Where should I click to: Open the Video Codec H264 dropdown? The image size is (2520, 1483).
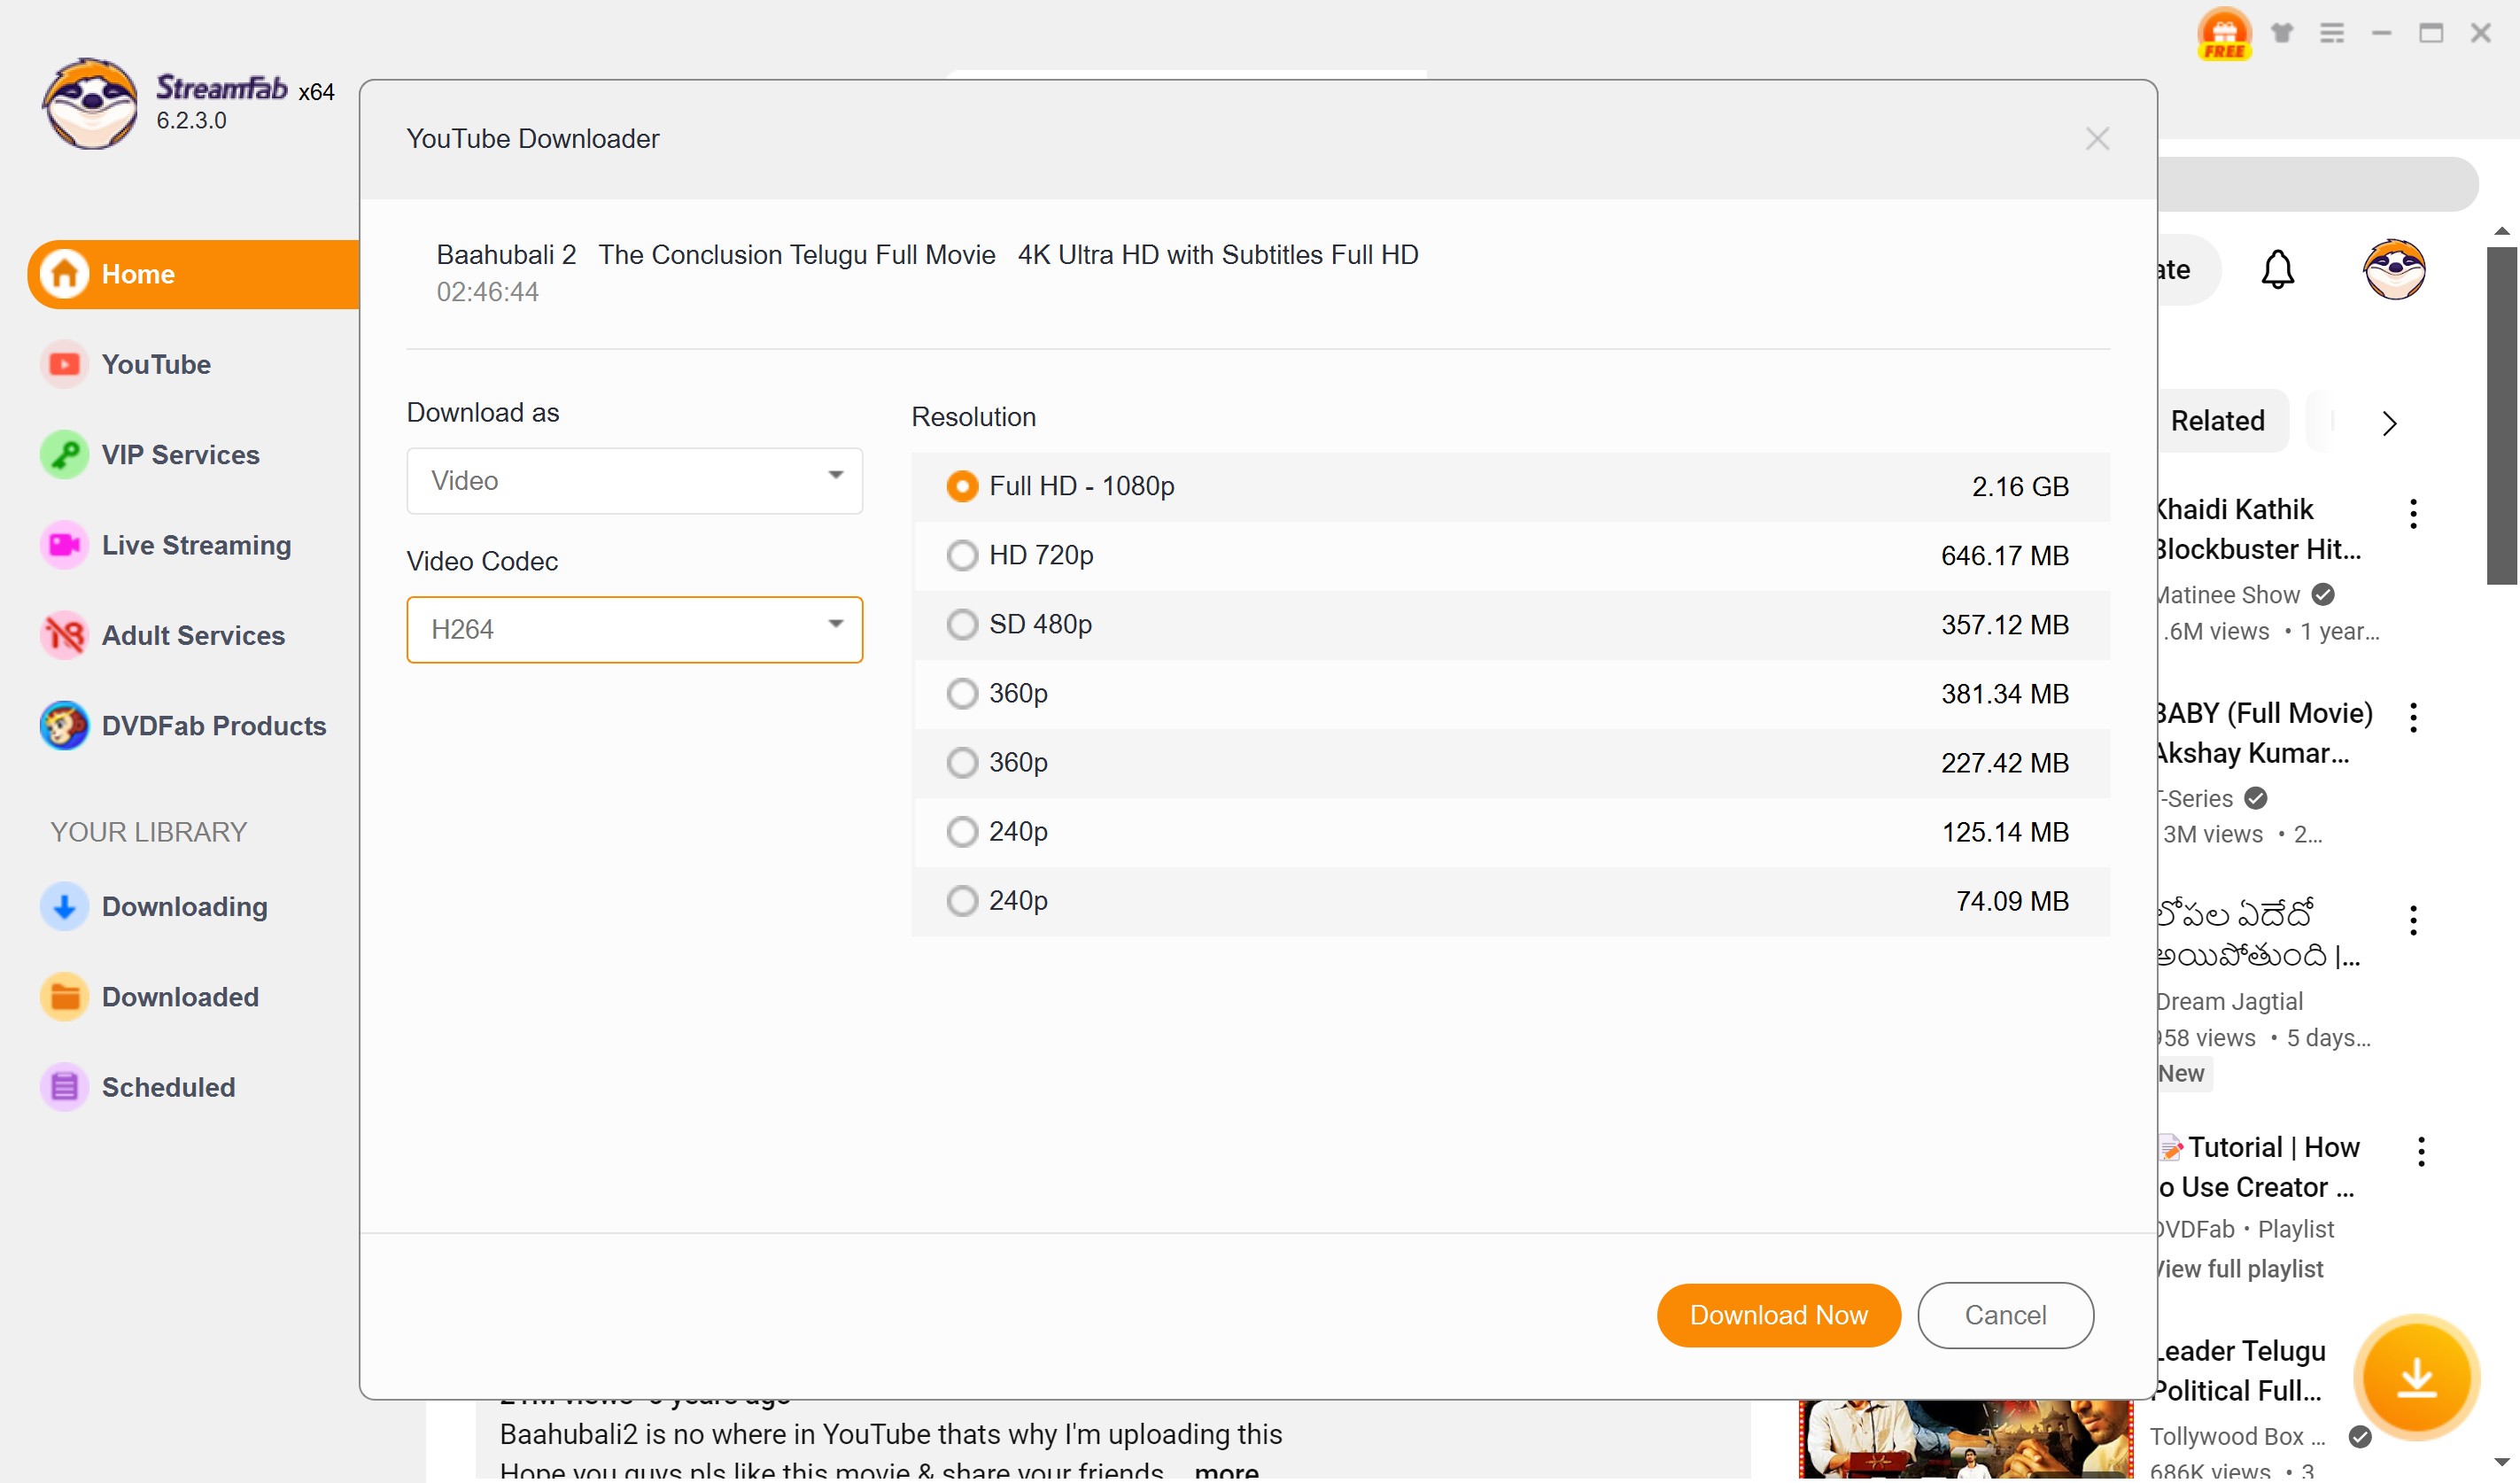click(x=634, y=629)
